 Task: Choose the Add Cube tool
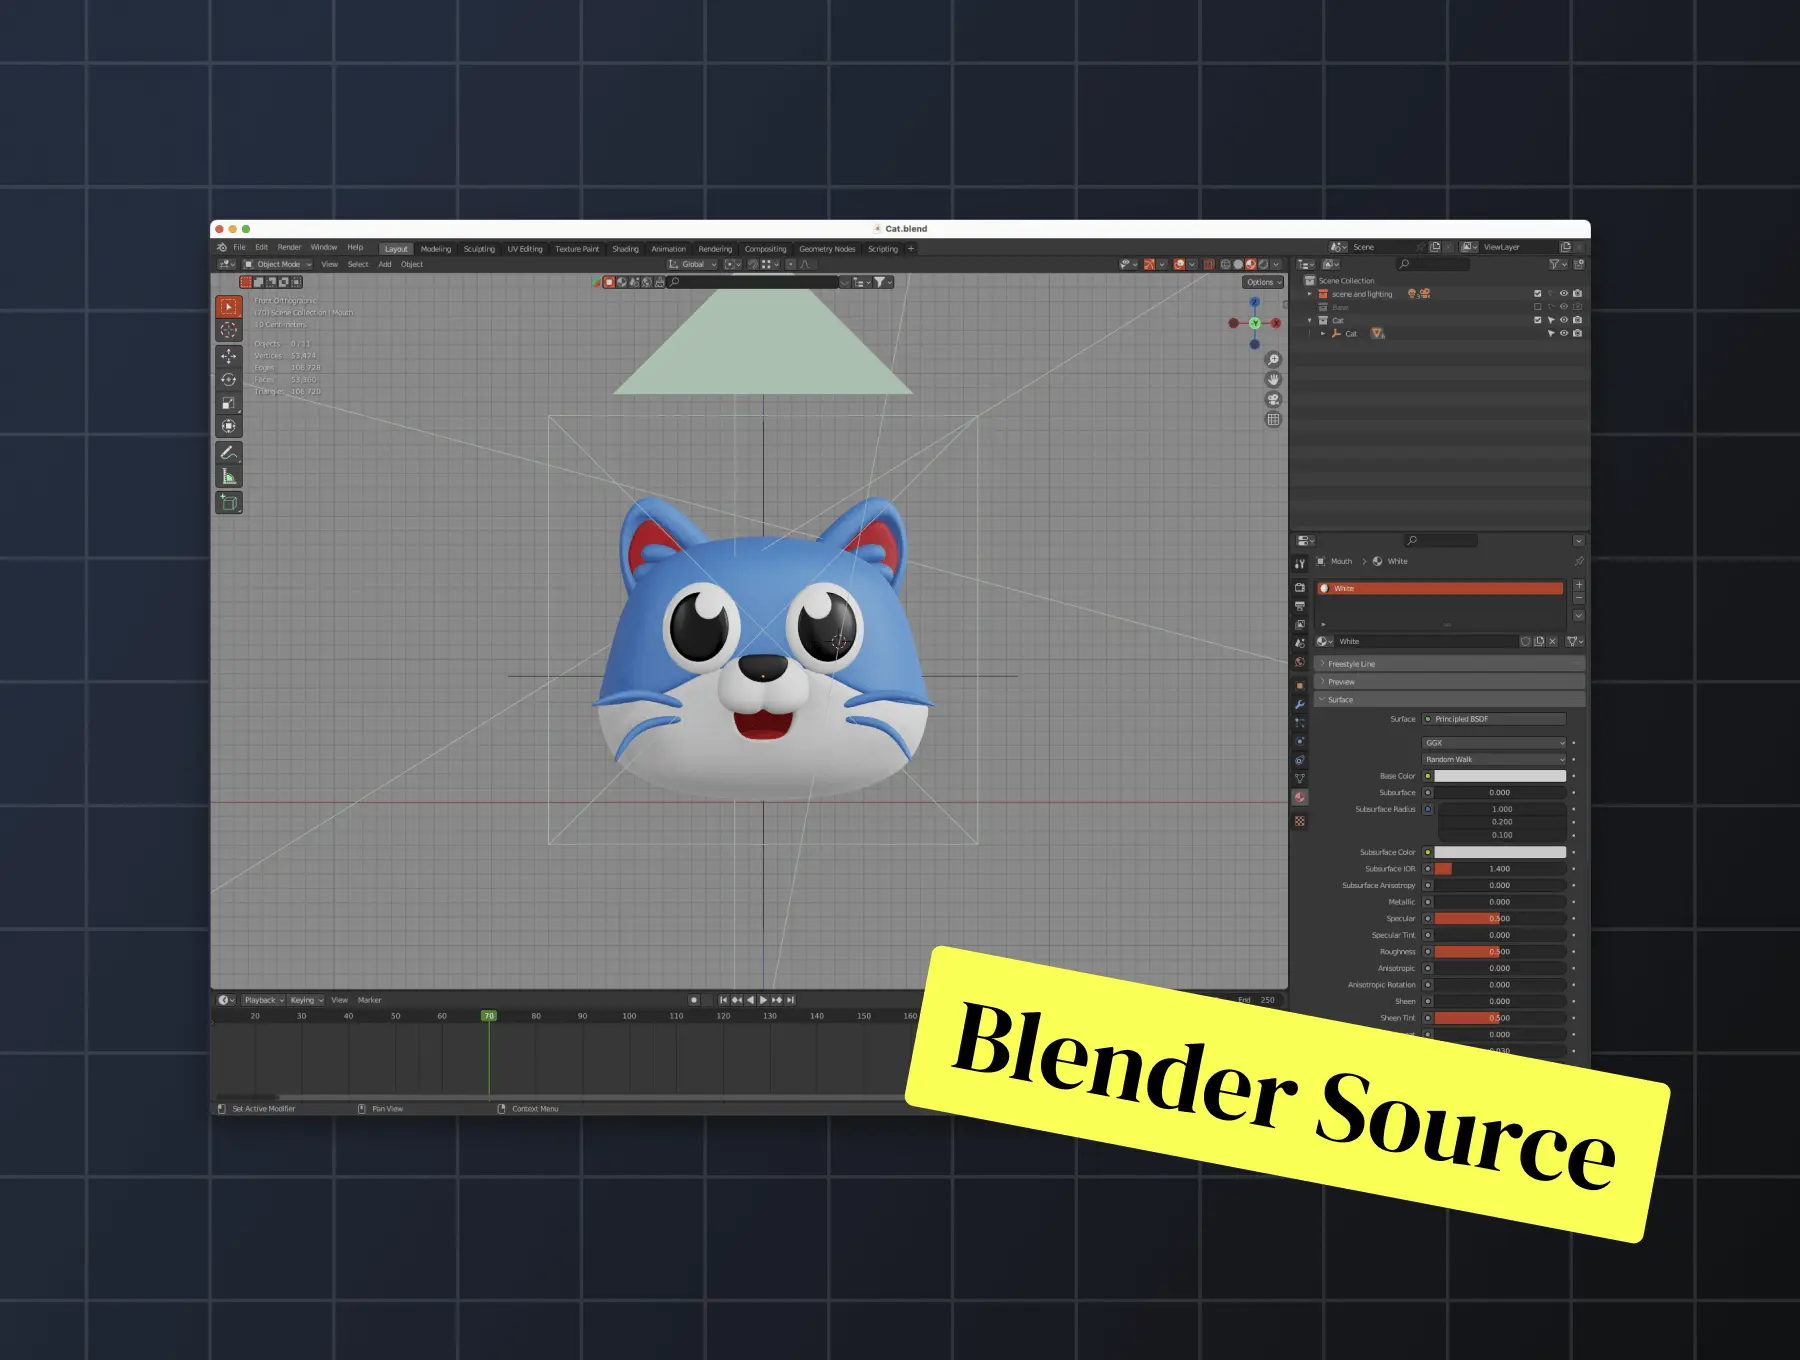tap(229, 503)
